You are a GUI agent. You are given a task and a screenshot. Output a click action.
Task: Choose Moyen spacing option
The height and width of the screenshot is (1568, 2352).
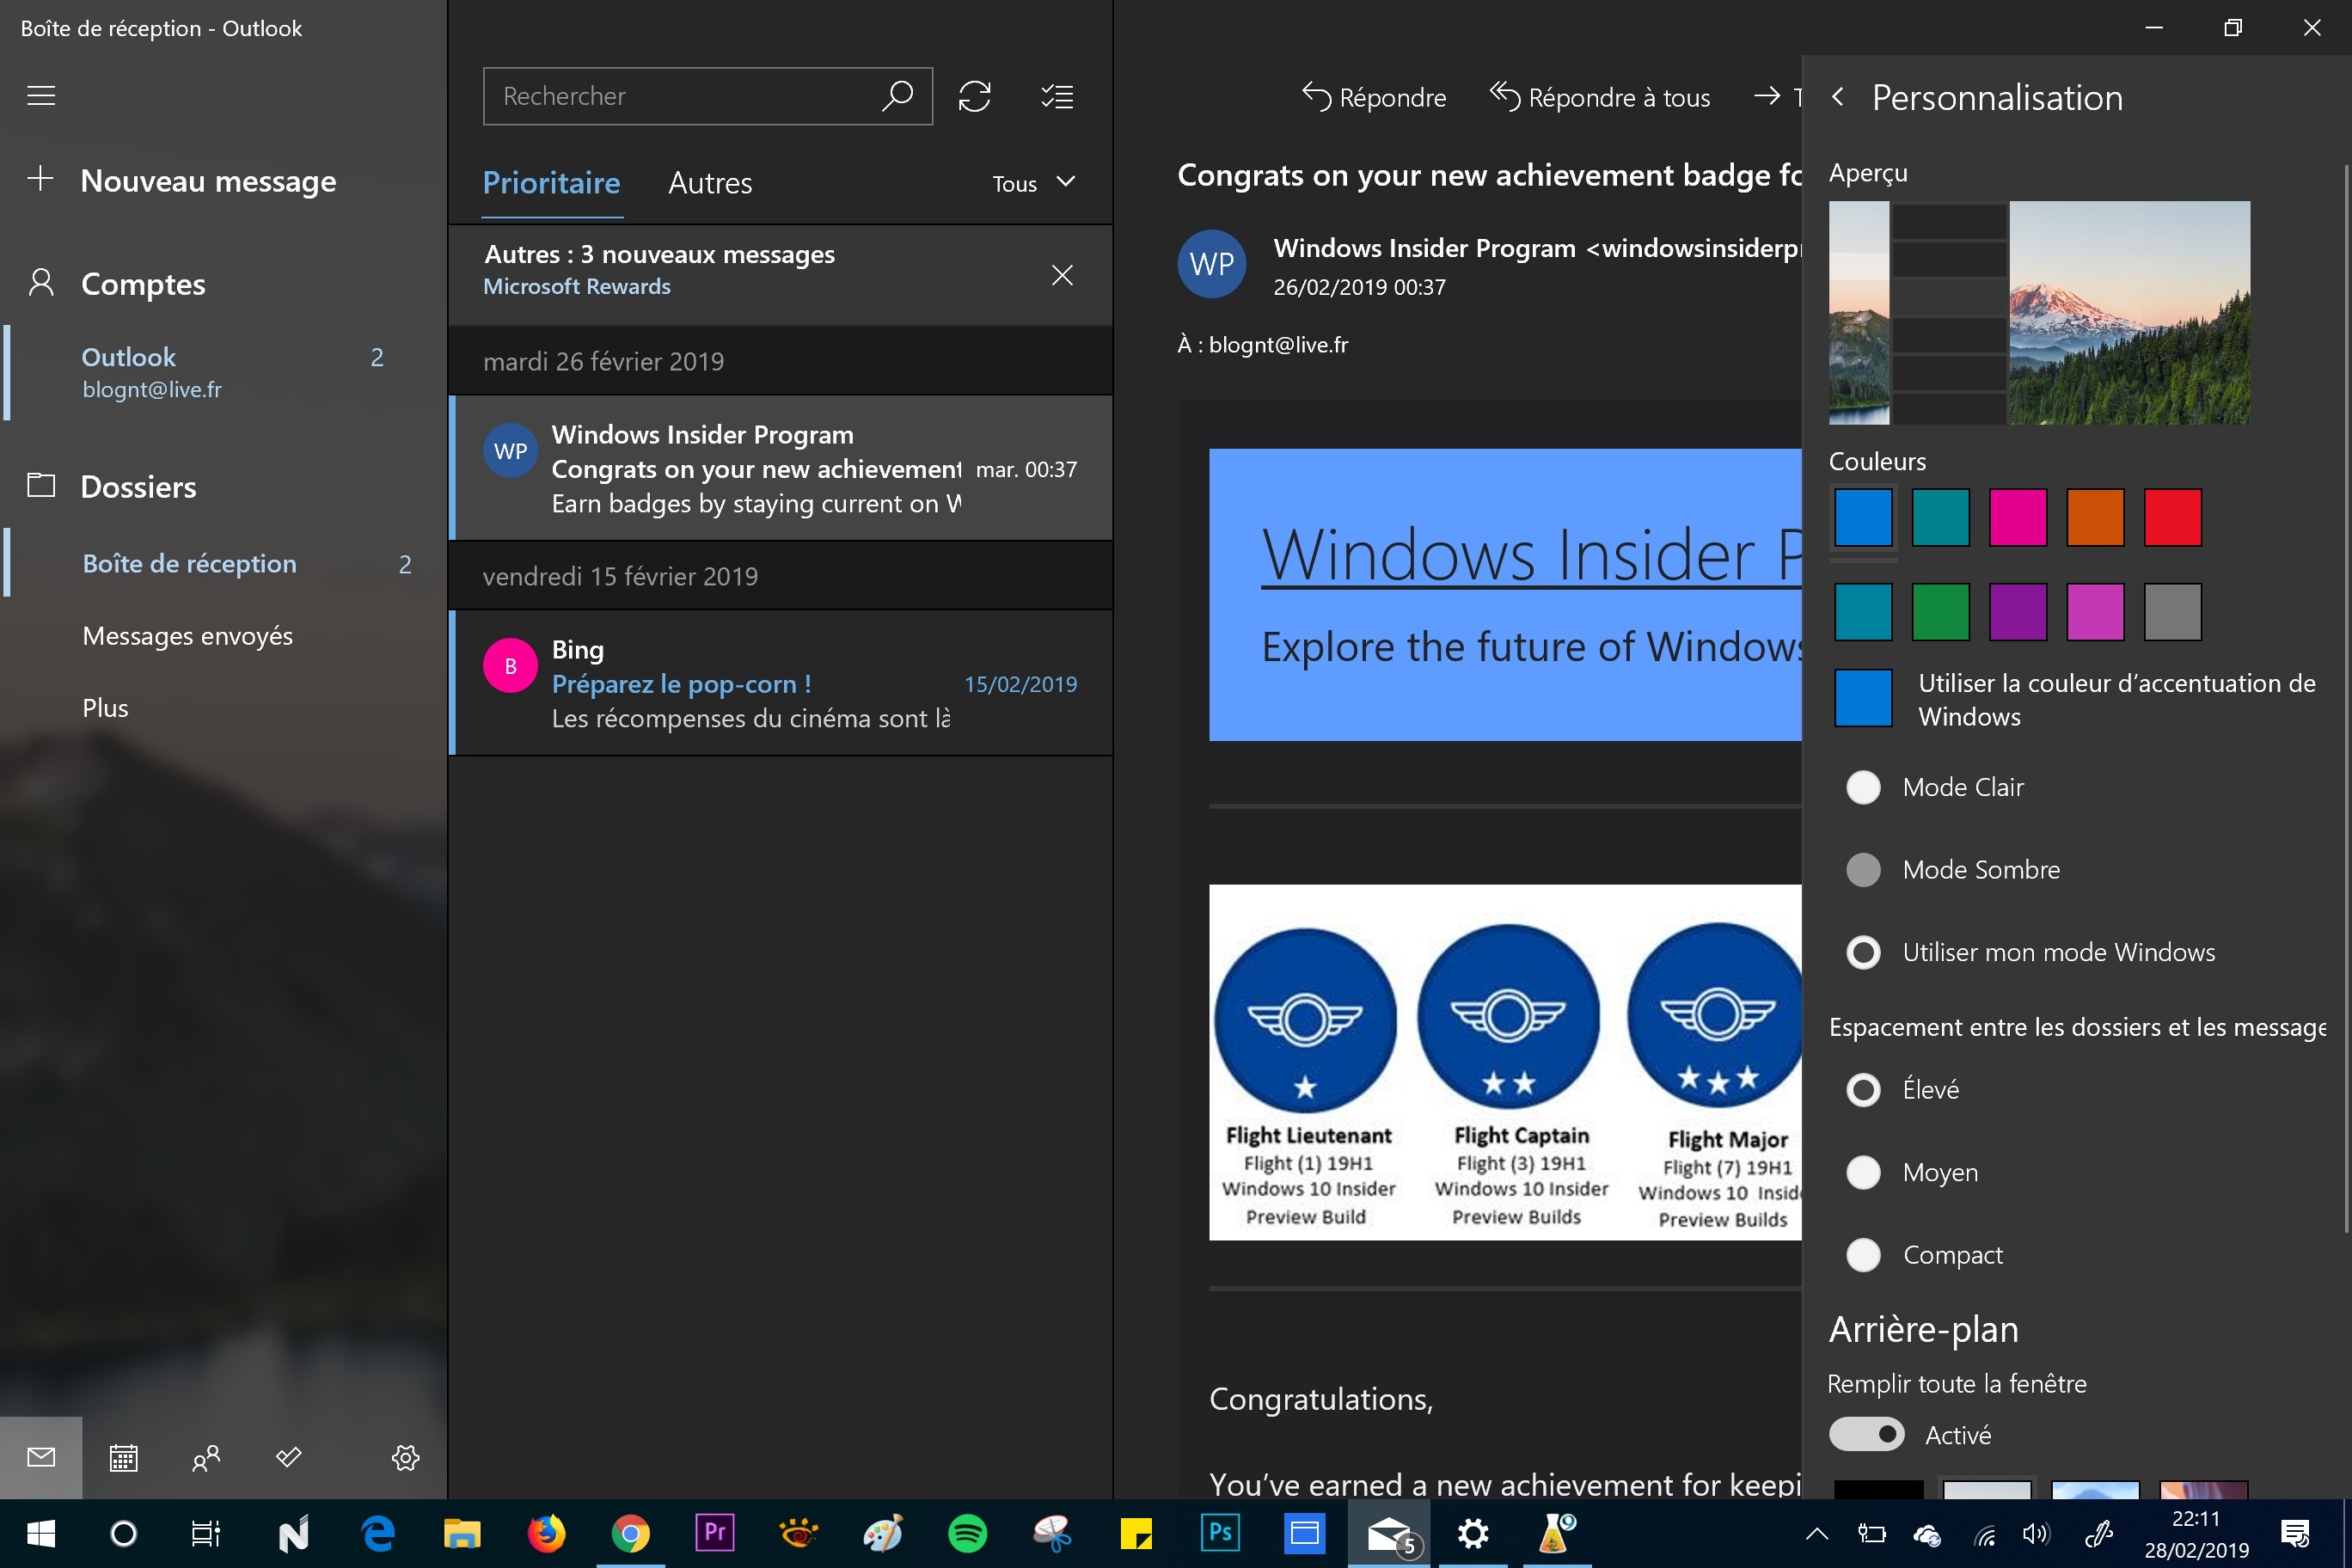pos(1863,1172)
